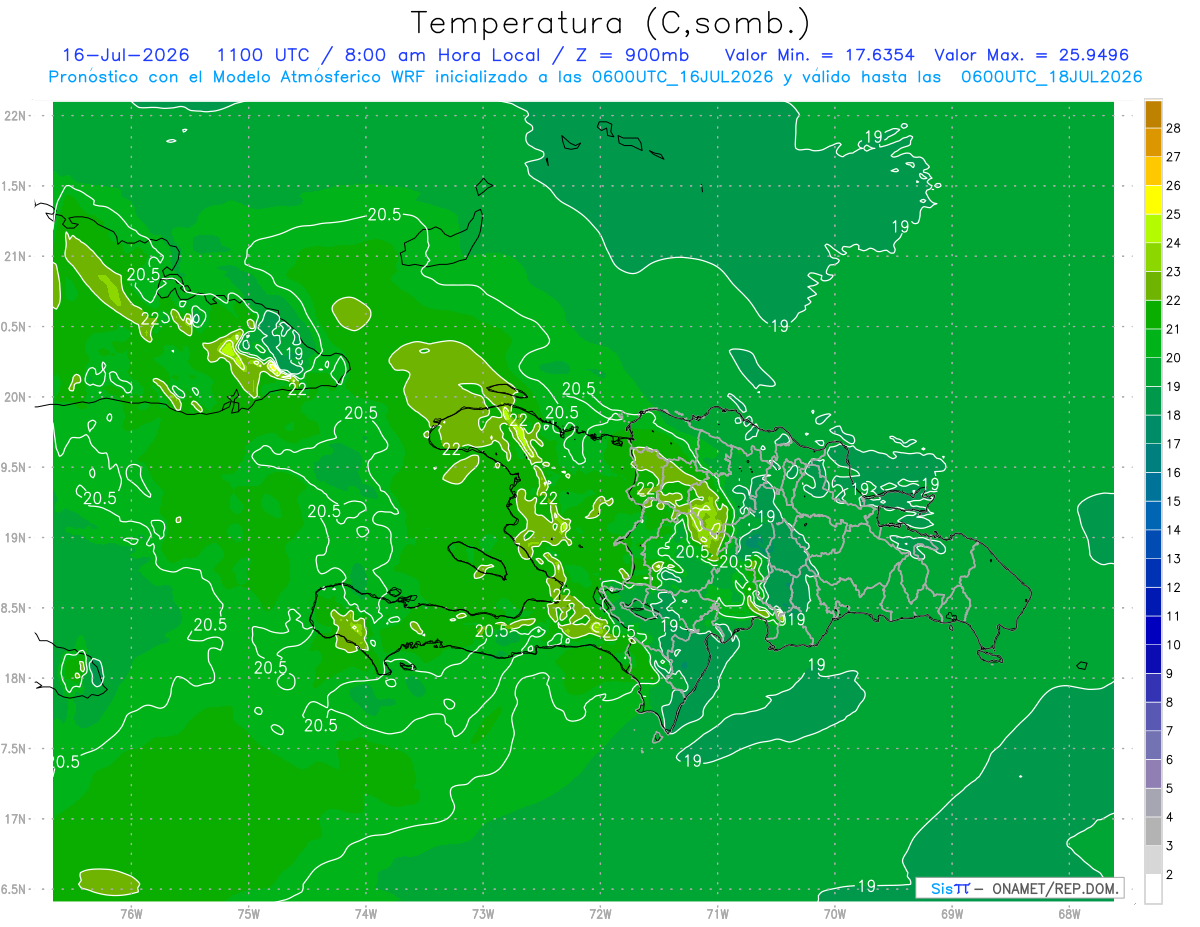
Task: Click the "Valor Min. = 17.6354" readout
Action: (819, 55)
